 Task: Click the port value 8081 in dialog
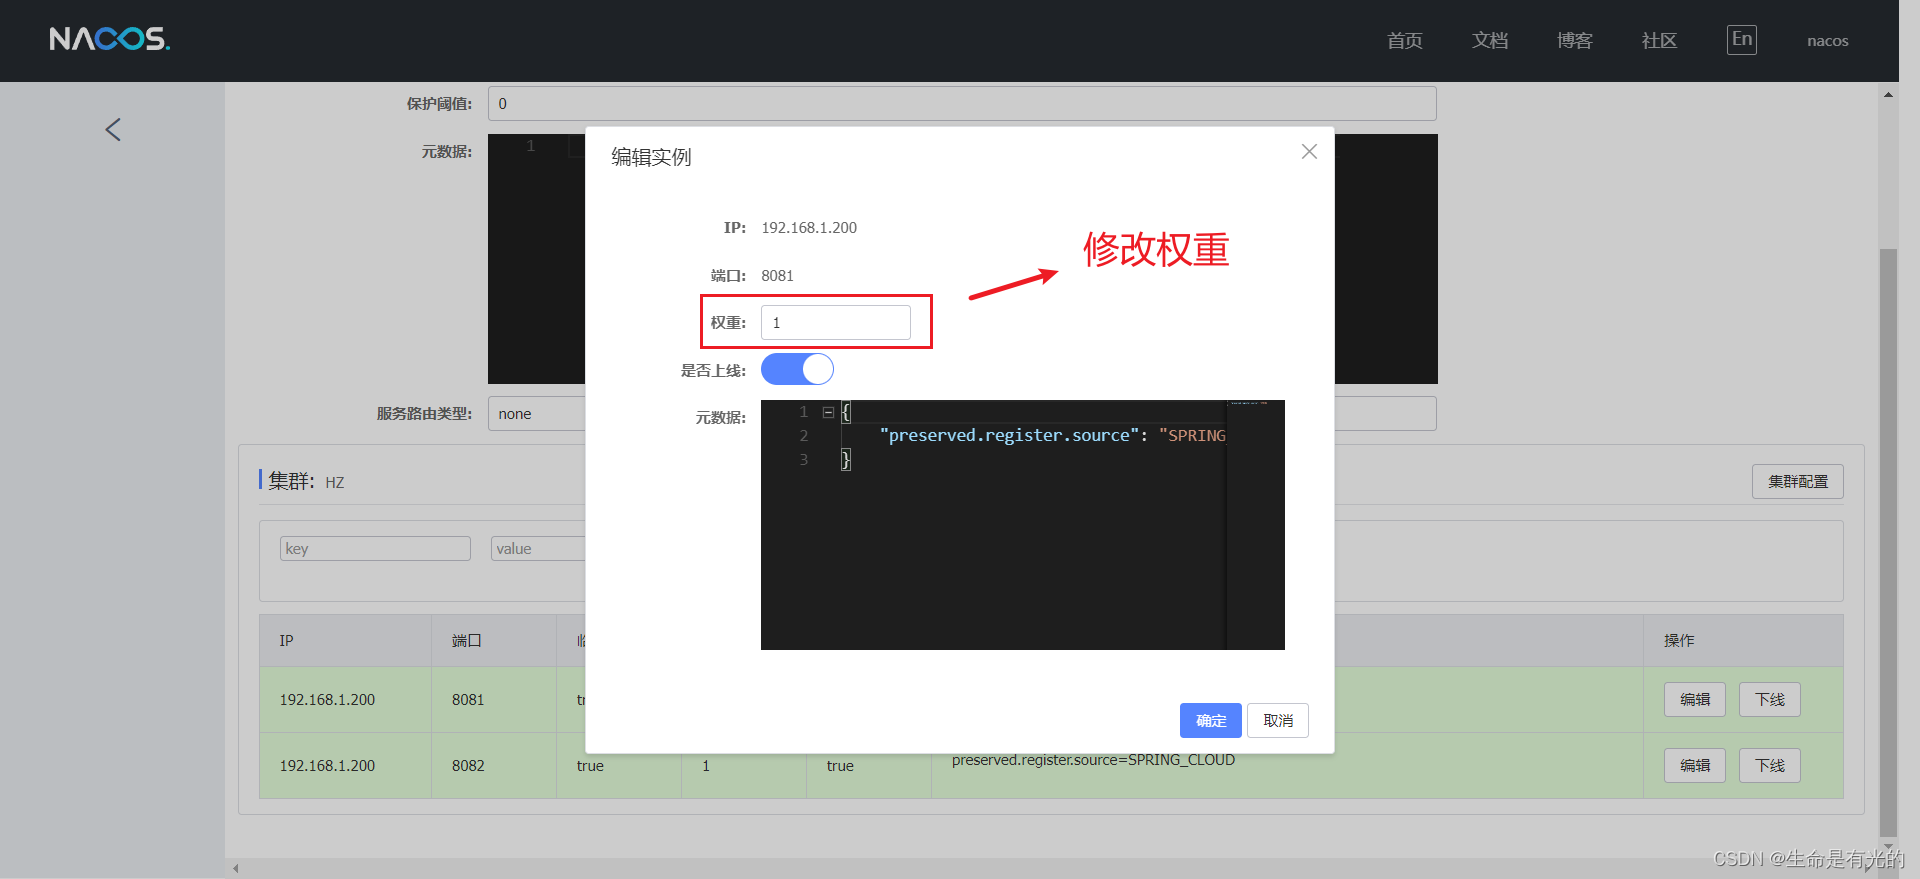click(777, 276)
